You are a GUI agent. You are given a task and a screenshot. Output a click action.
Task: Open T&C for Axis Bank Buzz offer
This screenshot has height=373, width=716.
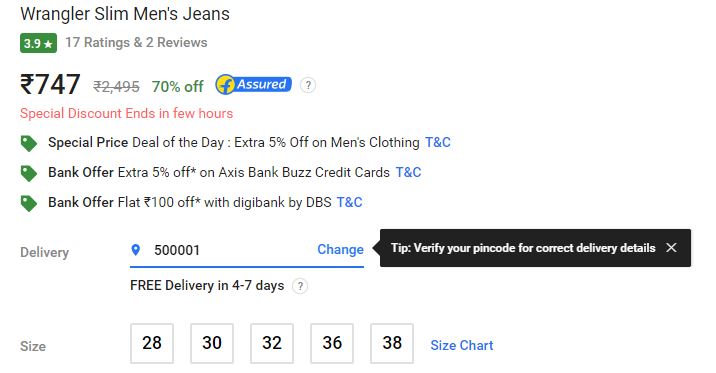(408, 172)
